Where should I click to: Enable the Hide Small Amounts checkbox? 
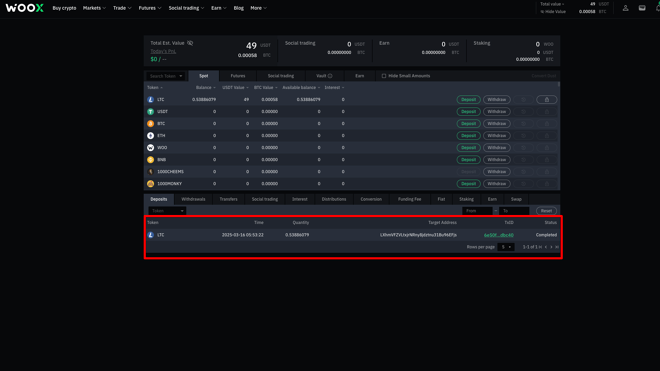coord(383,76)
